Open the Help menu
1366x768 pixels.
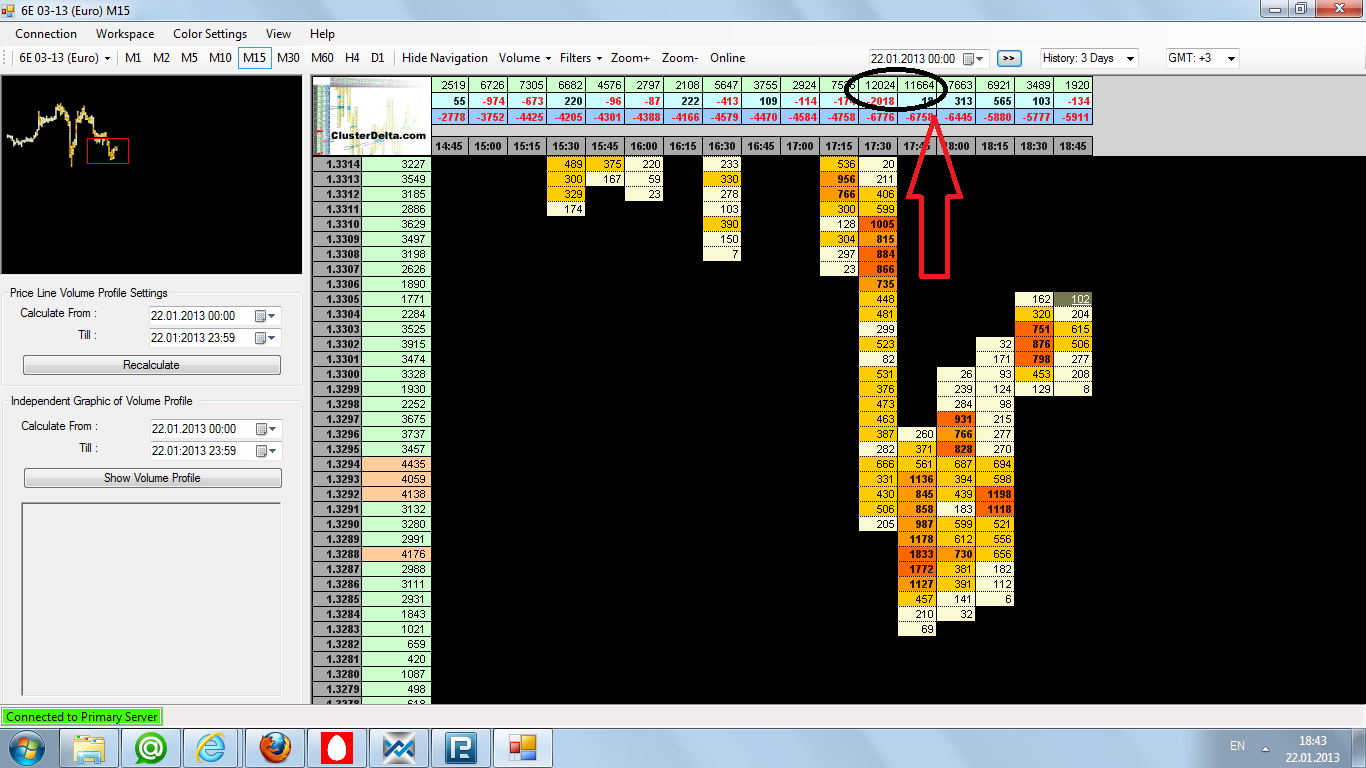(x=323, y=34)
